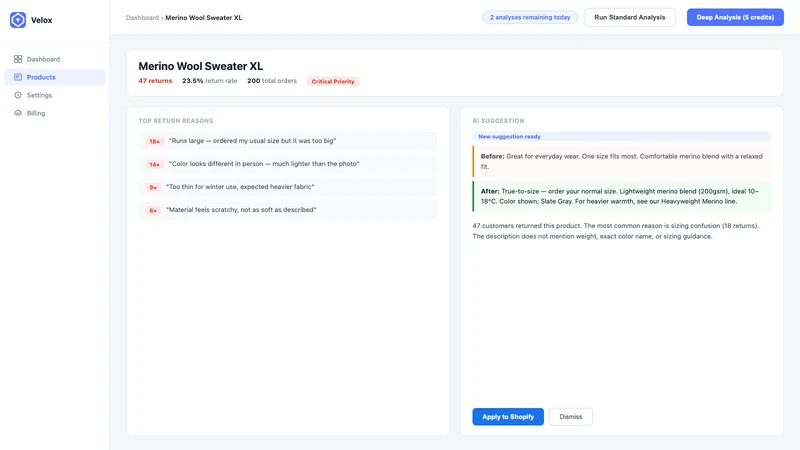The image size is (800, 450).
Task: Click the 'Material feels scratchy' row
Action: pyautogui.click(x=288, y=210)
